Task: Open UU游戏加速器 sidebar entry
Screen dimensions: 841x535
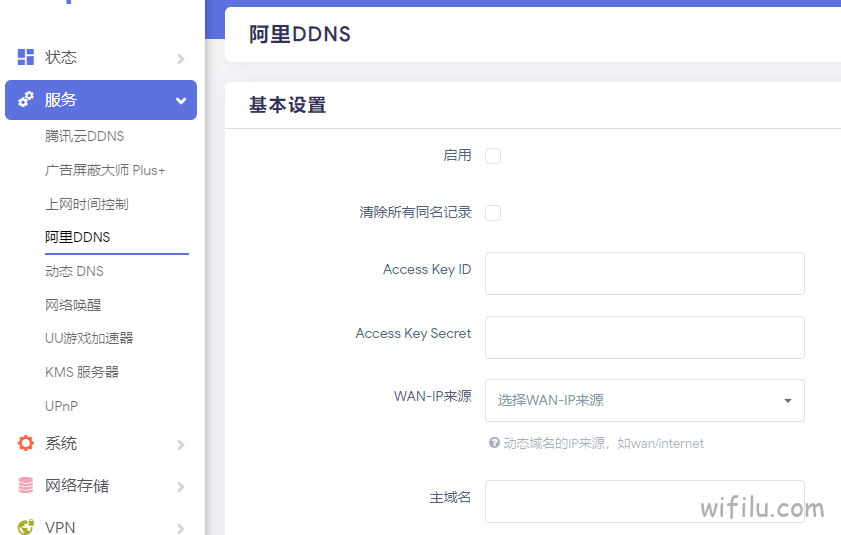Action: click(89, 338)
